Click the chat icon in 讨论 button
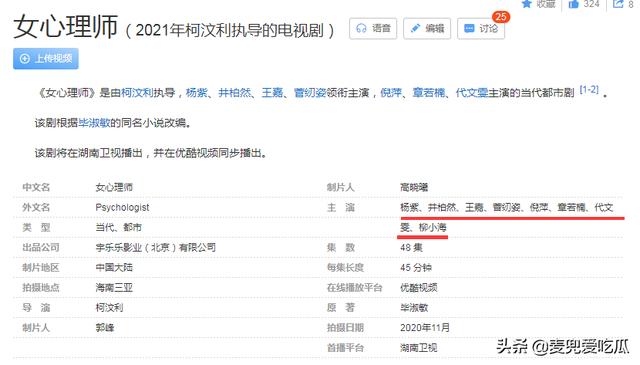Viewport: 640px width, 365px height. coord(469,29)
